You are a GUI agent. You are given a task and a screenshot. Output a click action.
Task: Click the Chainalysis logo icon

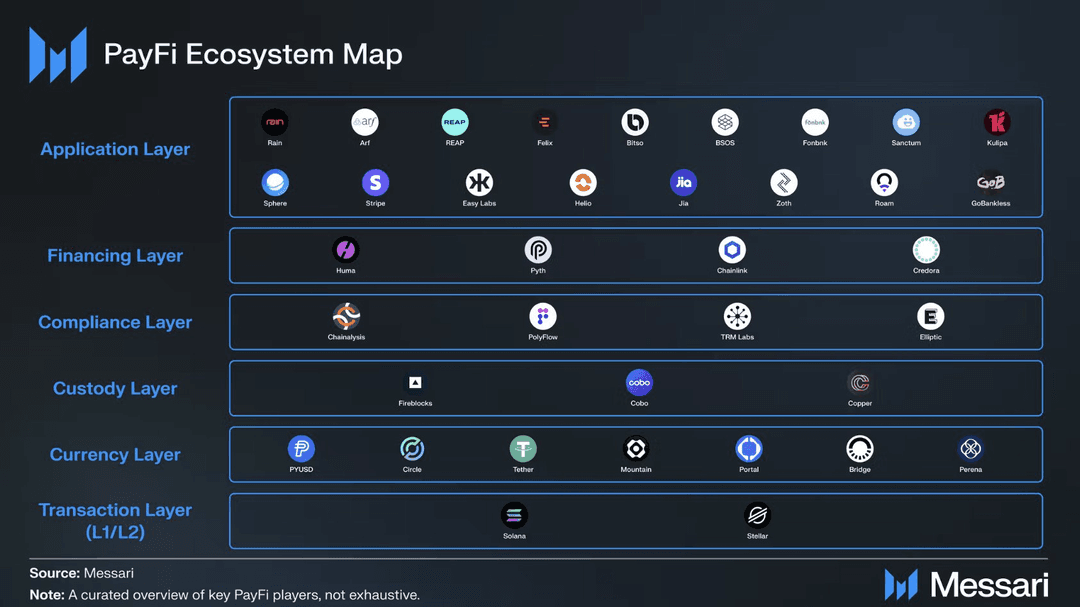(x=346, y=317)
